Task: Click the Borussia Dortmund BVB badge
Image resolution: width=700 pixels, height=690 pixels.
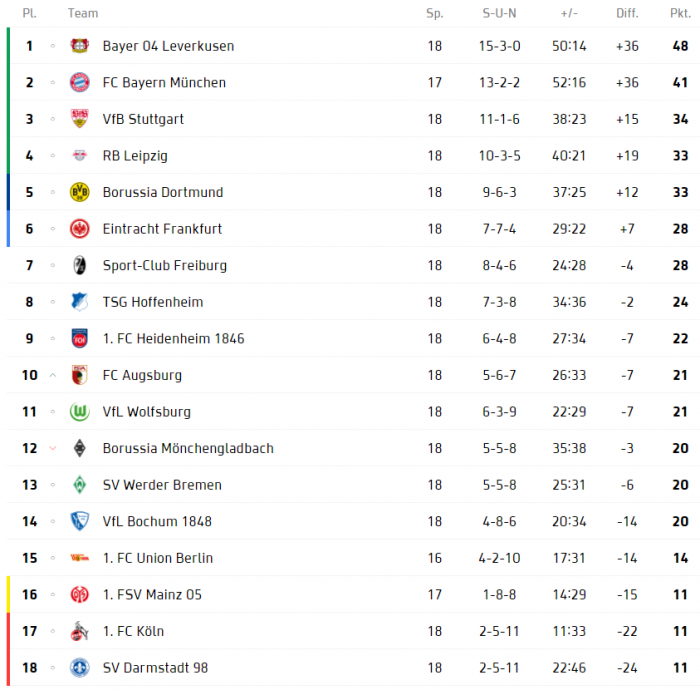Action: click(x=80, y=192)
